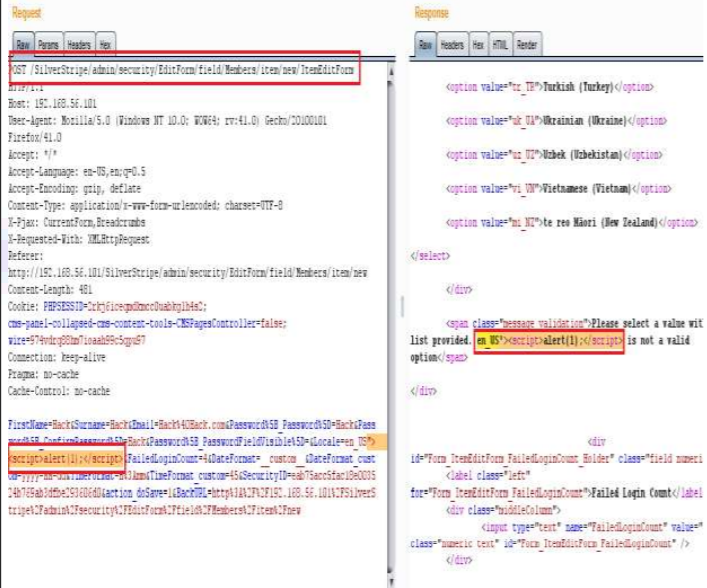This screenshot has width=707, height=588.
Task: Open the Response Headers tab
Action: [453, 46]
